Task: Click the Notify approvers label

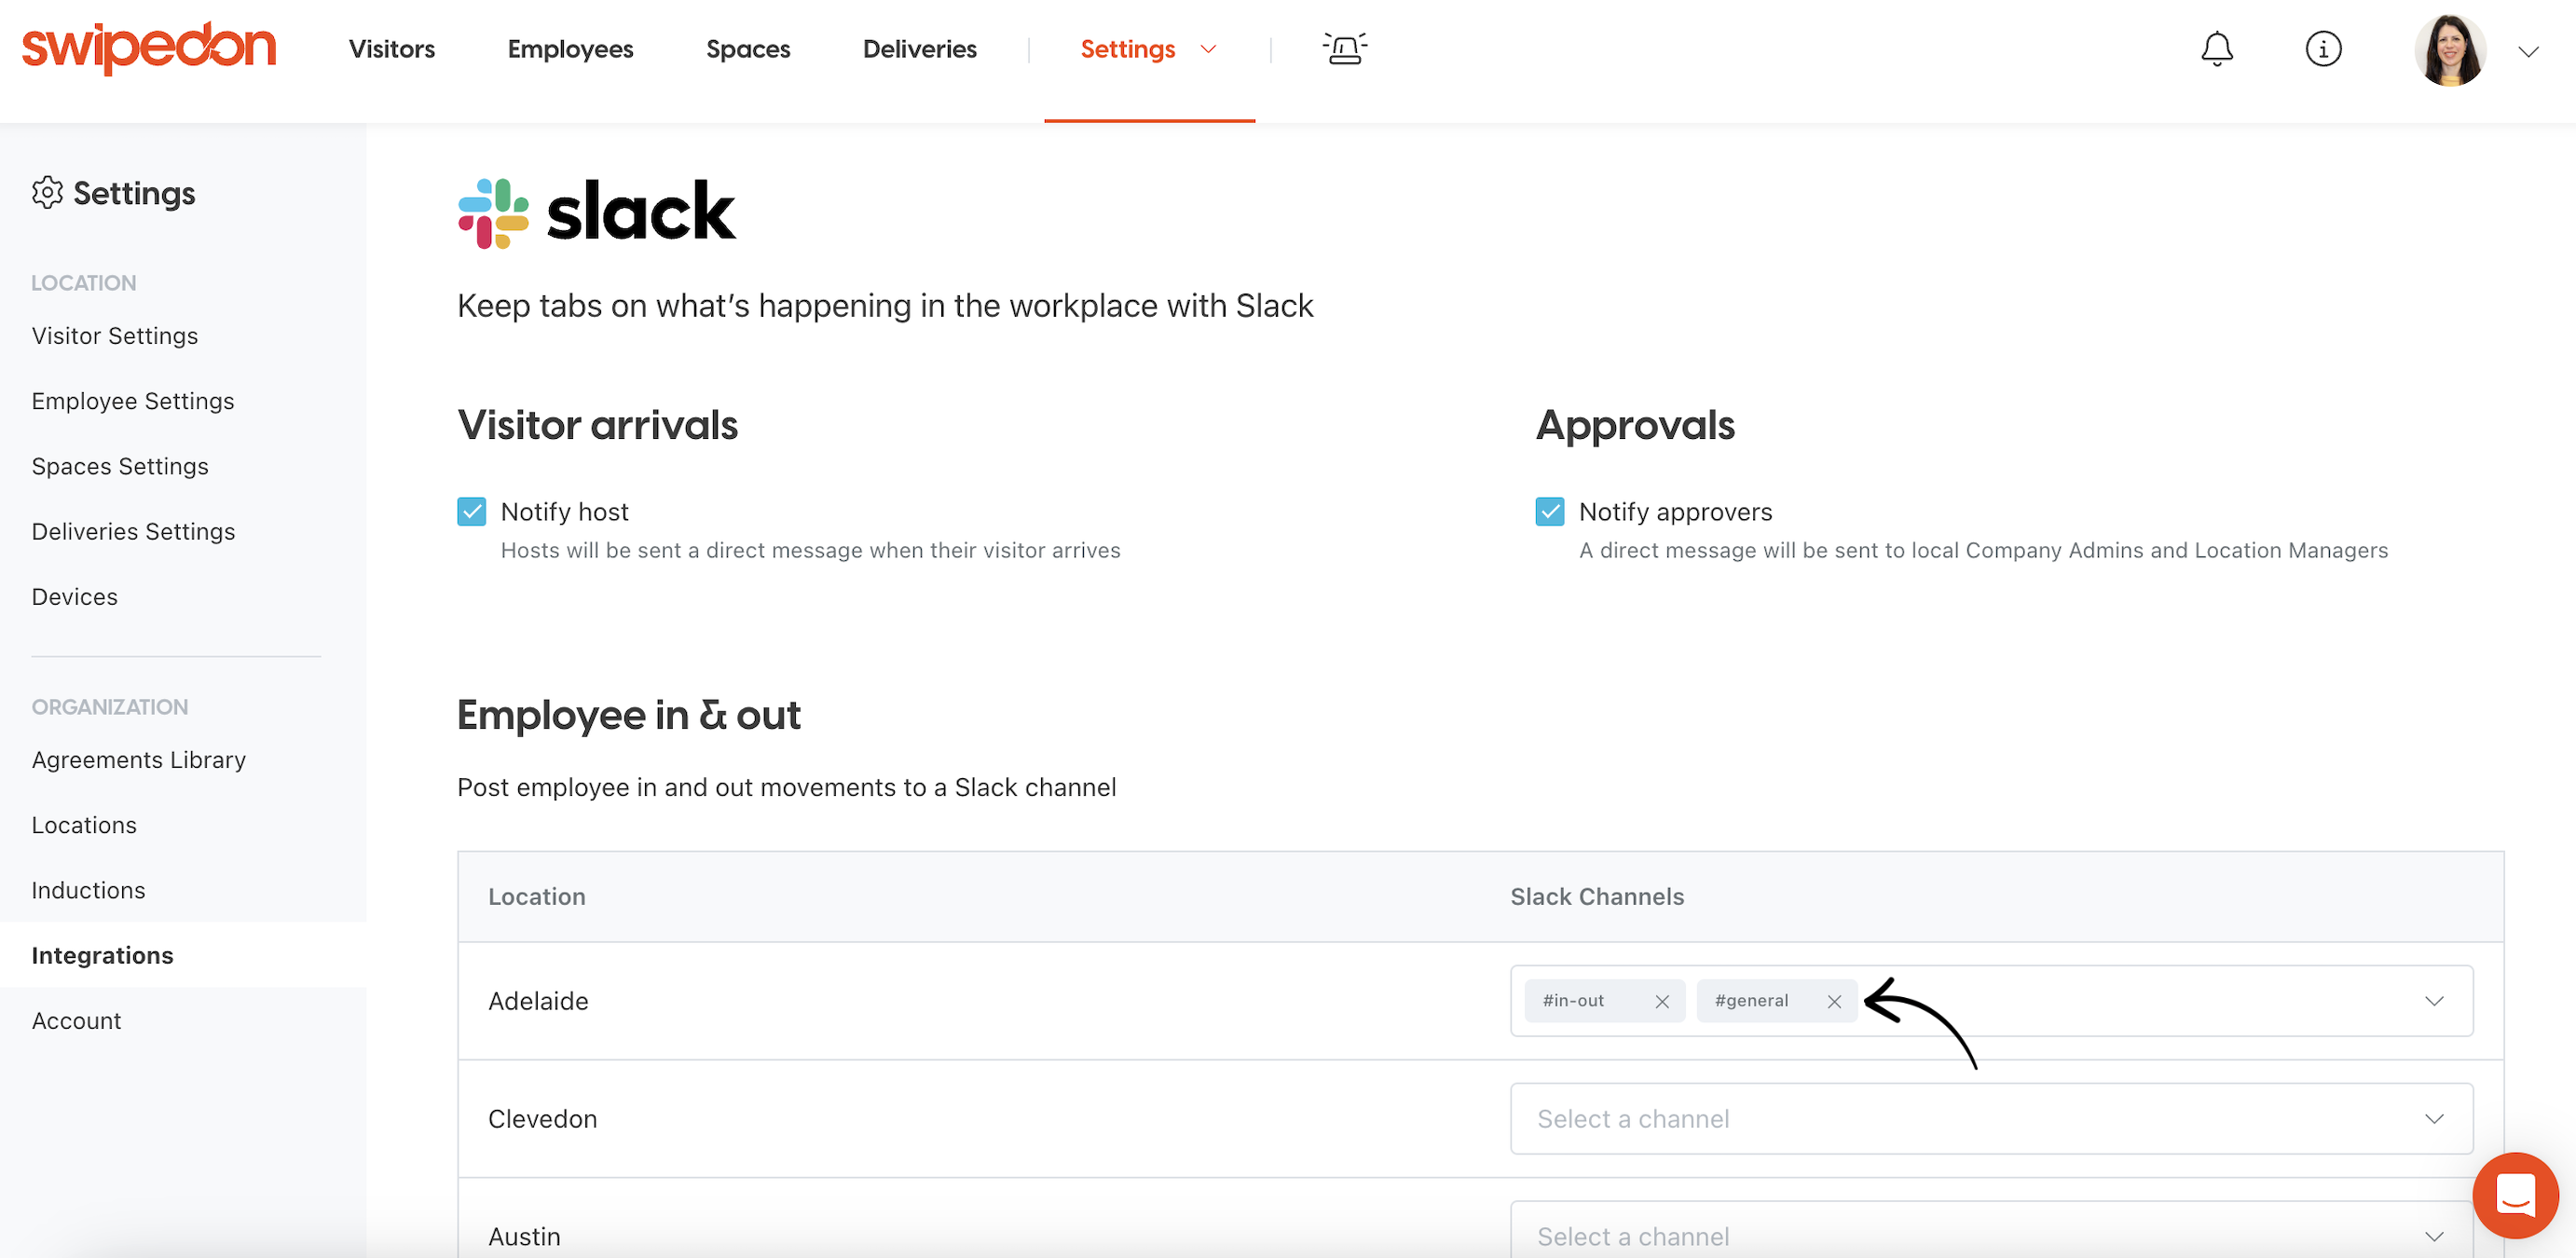Action: [x=1676, y=512]
